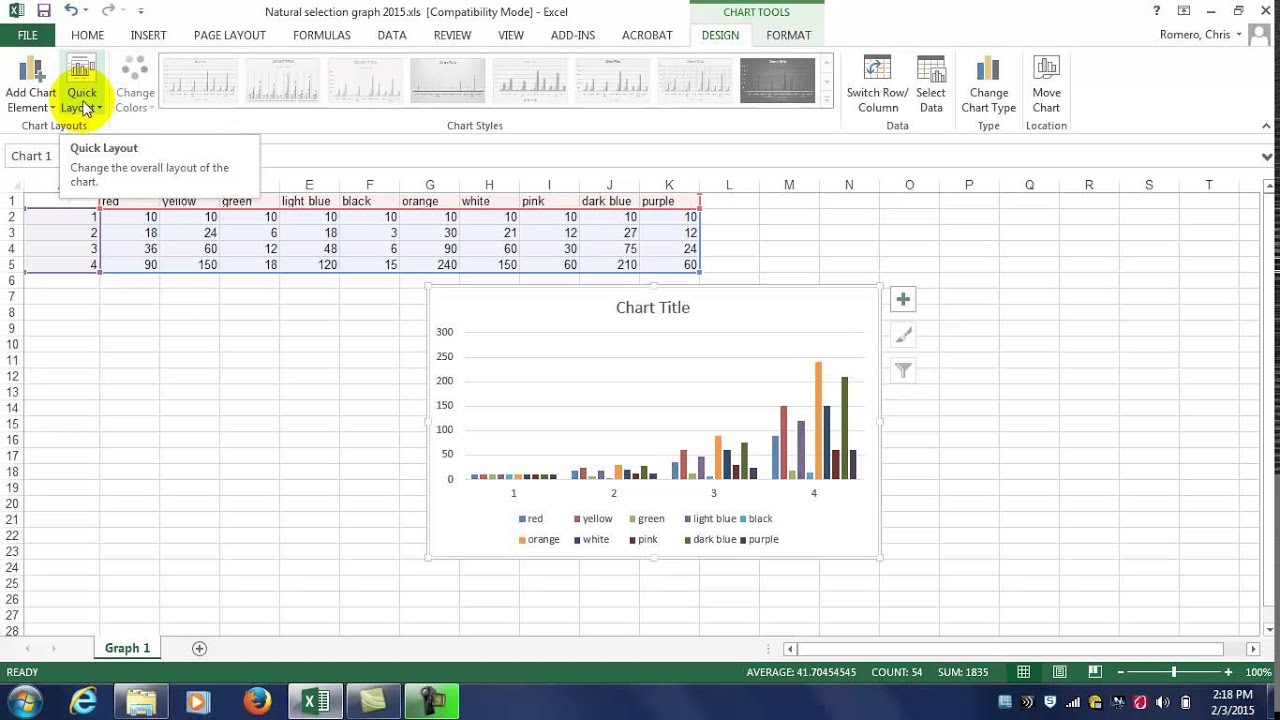This screenshot has width=1280, height=720.
Task: Switch to Page Break Preview in status bar
Action: pyautogui.click(x=1095, y=672)
